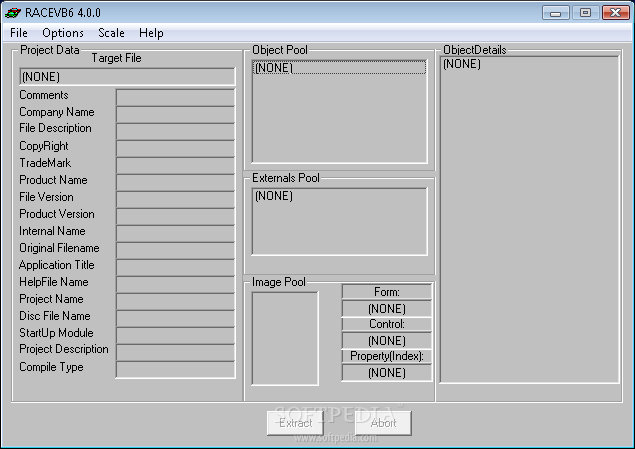Click the Image Pool preview box
This screenshot has height=449, width=635.
point(285,338)
